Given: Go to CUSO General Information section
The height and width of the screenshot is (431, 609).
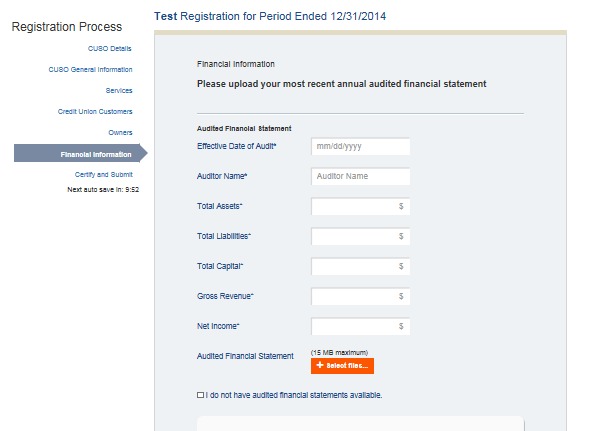Looking at the screenshot, I should pos(90,69).
